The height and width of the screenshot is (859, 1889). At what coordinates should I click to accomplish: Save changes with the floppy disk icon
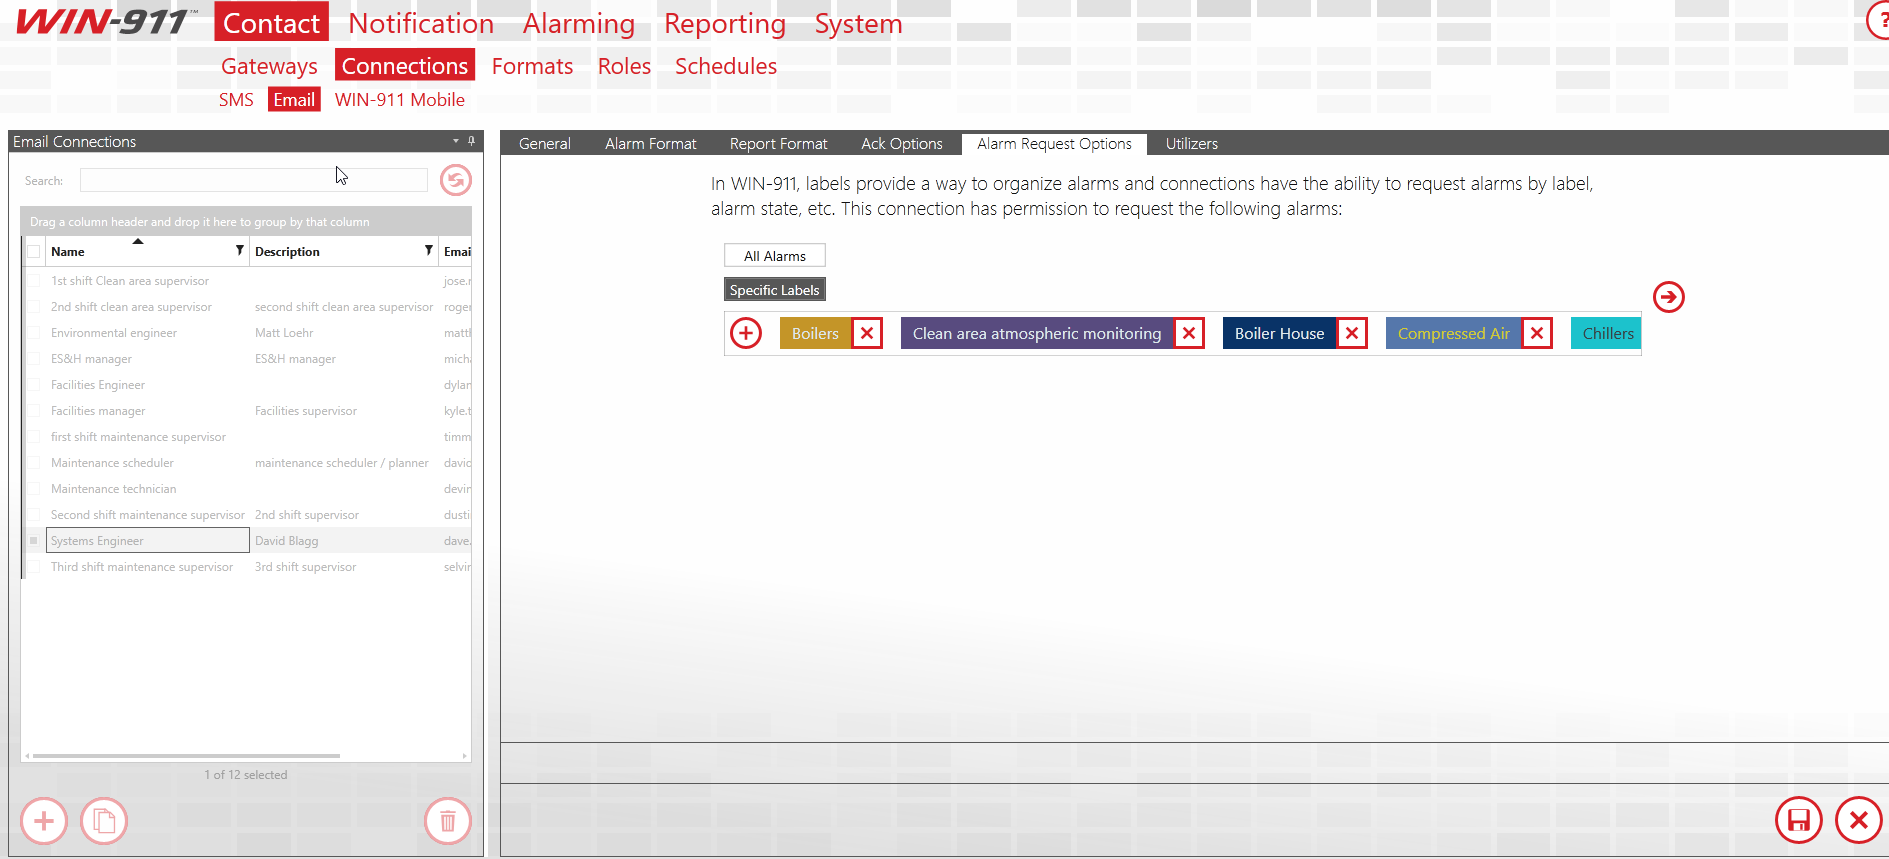pyautogui.click(x=1798, y=821)
